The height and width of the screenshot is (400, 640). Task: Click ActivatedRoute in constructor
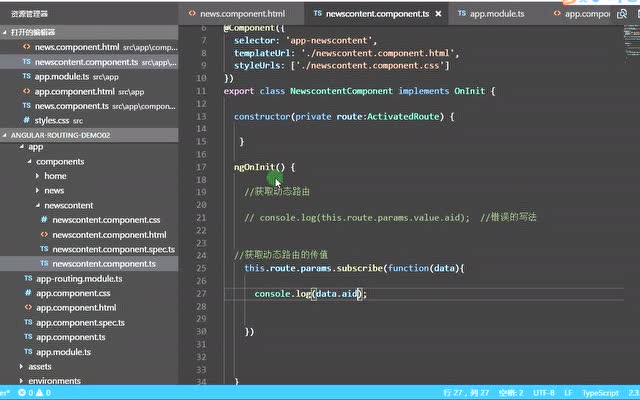tap(403, 117)
